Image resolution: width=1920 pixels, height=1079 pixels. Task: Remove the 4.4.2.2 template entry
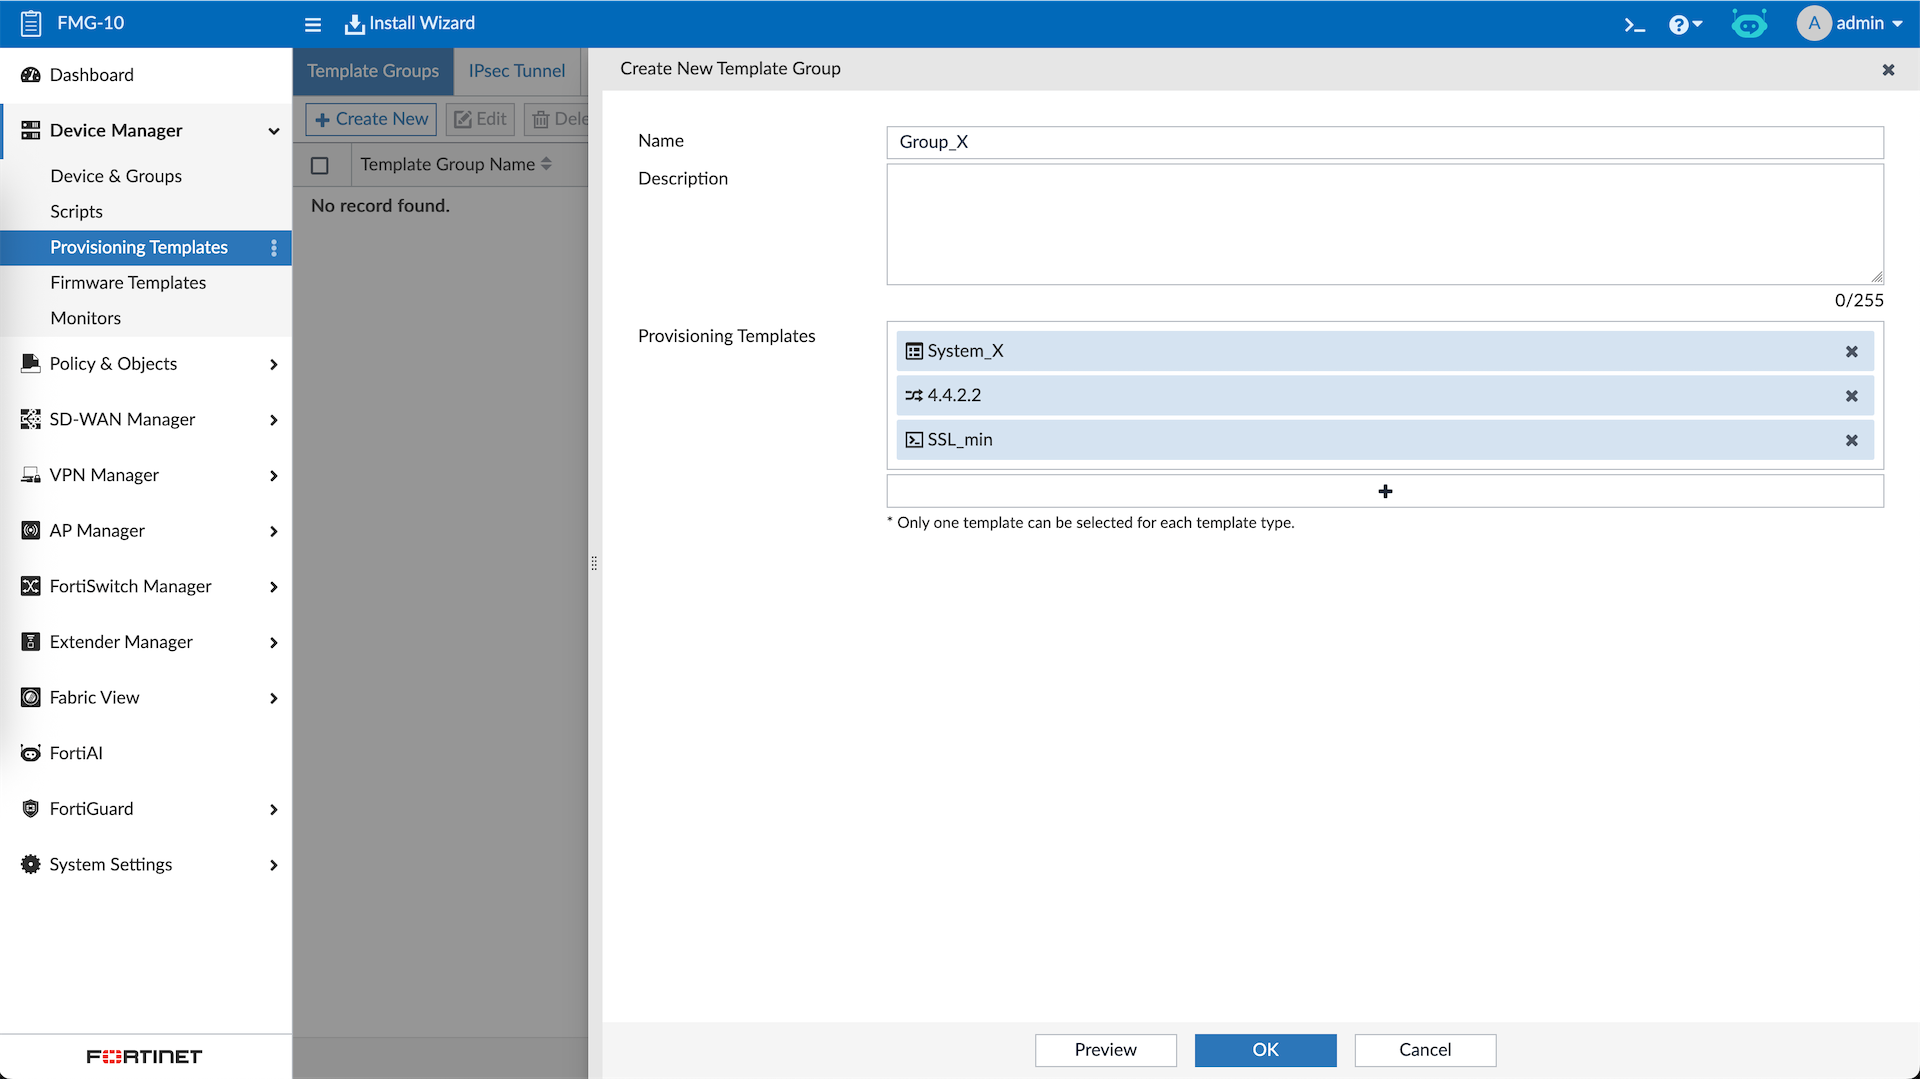(x=1851, y=396)
